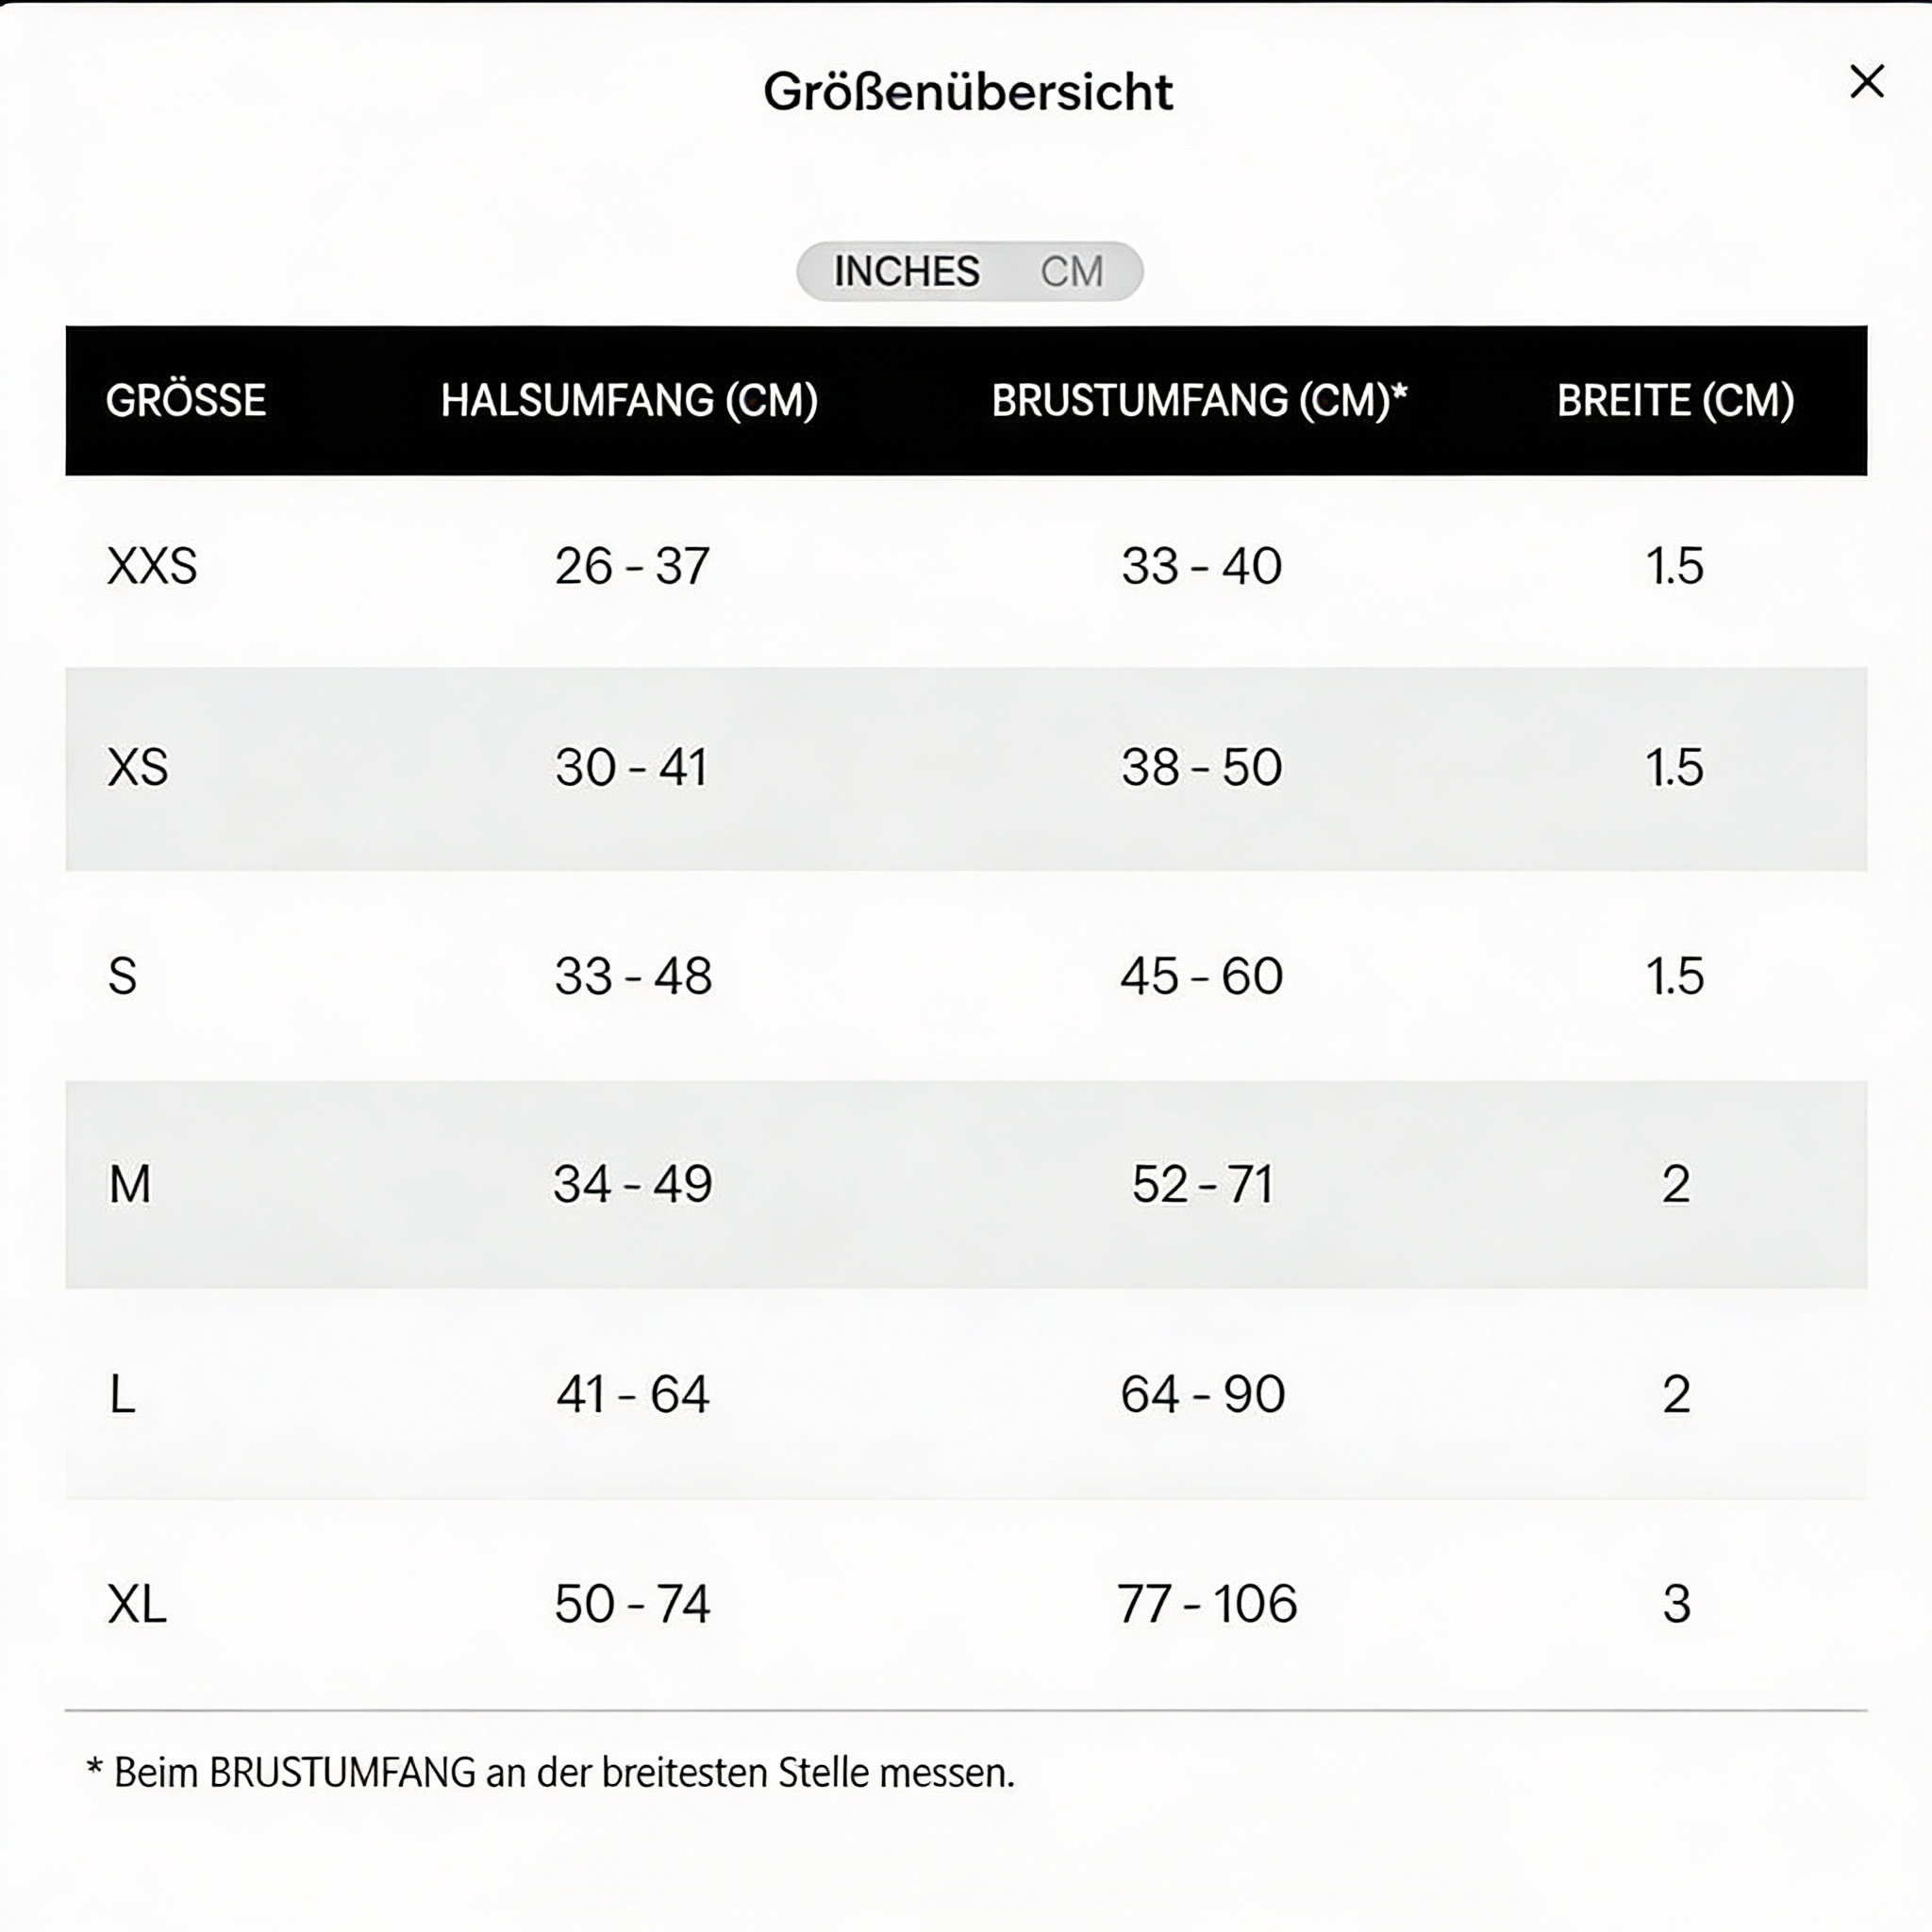Select the L size label
Screen dimensions: 1932x1932
click(x=122, y=1394)
